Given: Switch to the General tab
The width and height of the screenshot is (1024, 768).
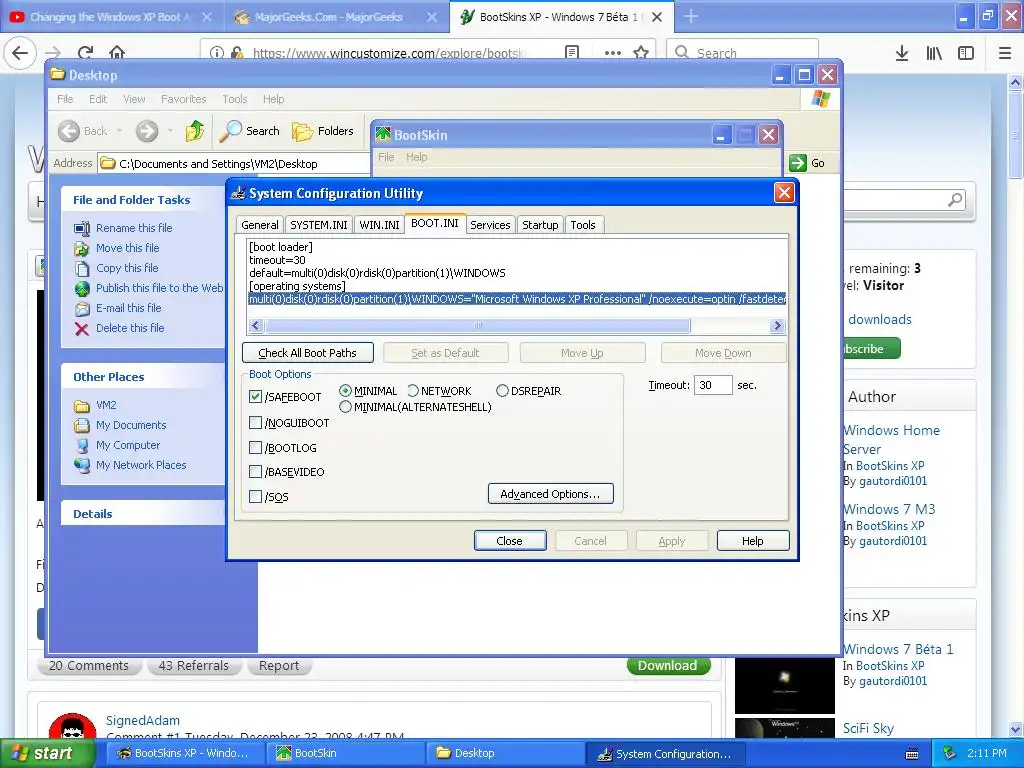Looking at the screenshot, I should pos(259,225).
